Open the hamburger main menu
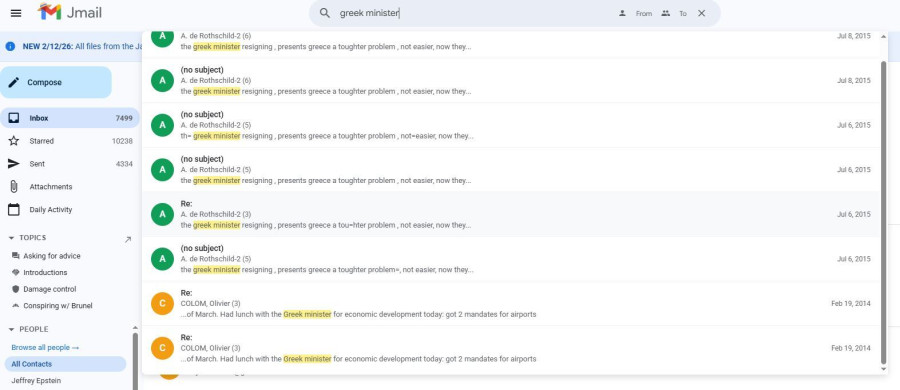 [16, 13]
